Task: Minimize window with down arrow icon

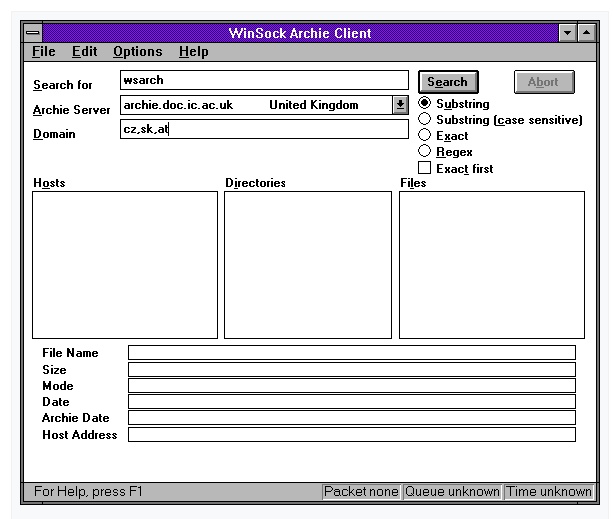Action: [568, 33]
